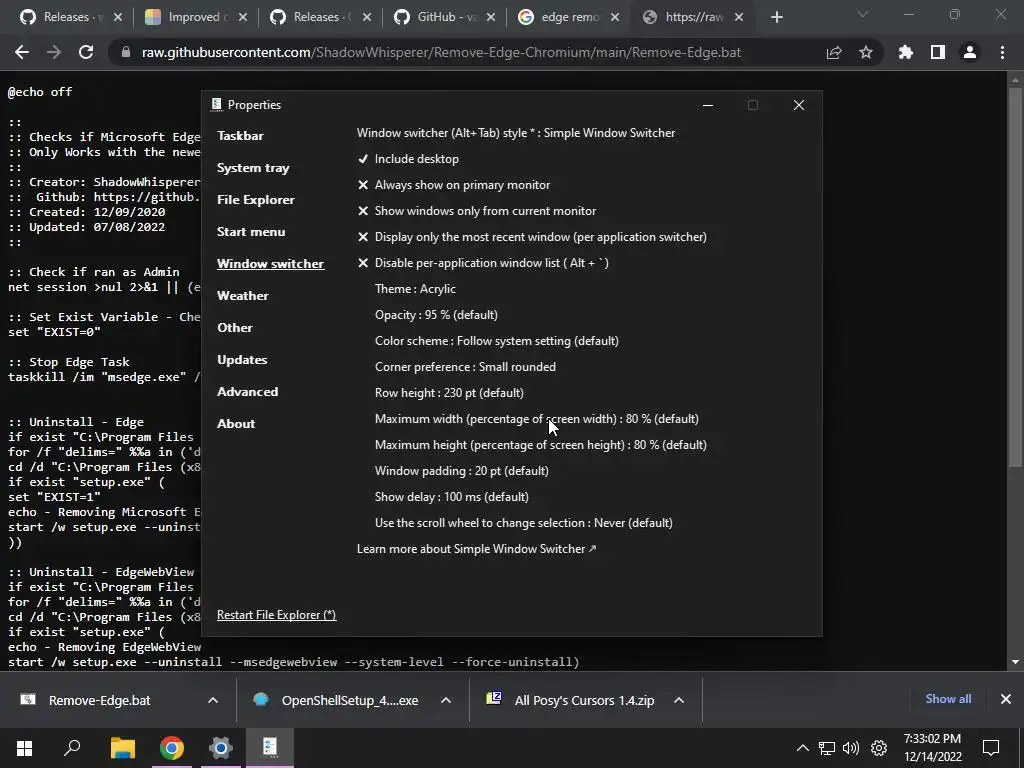Open the Chrome profile avatar
This screenshot has height=768, width=1024.
[x=970, y=52]
